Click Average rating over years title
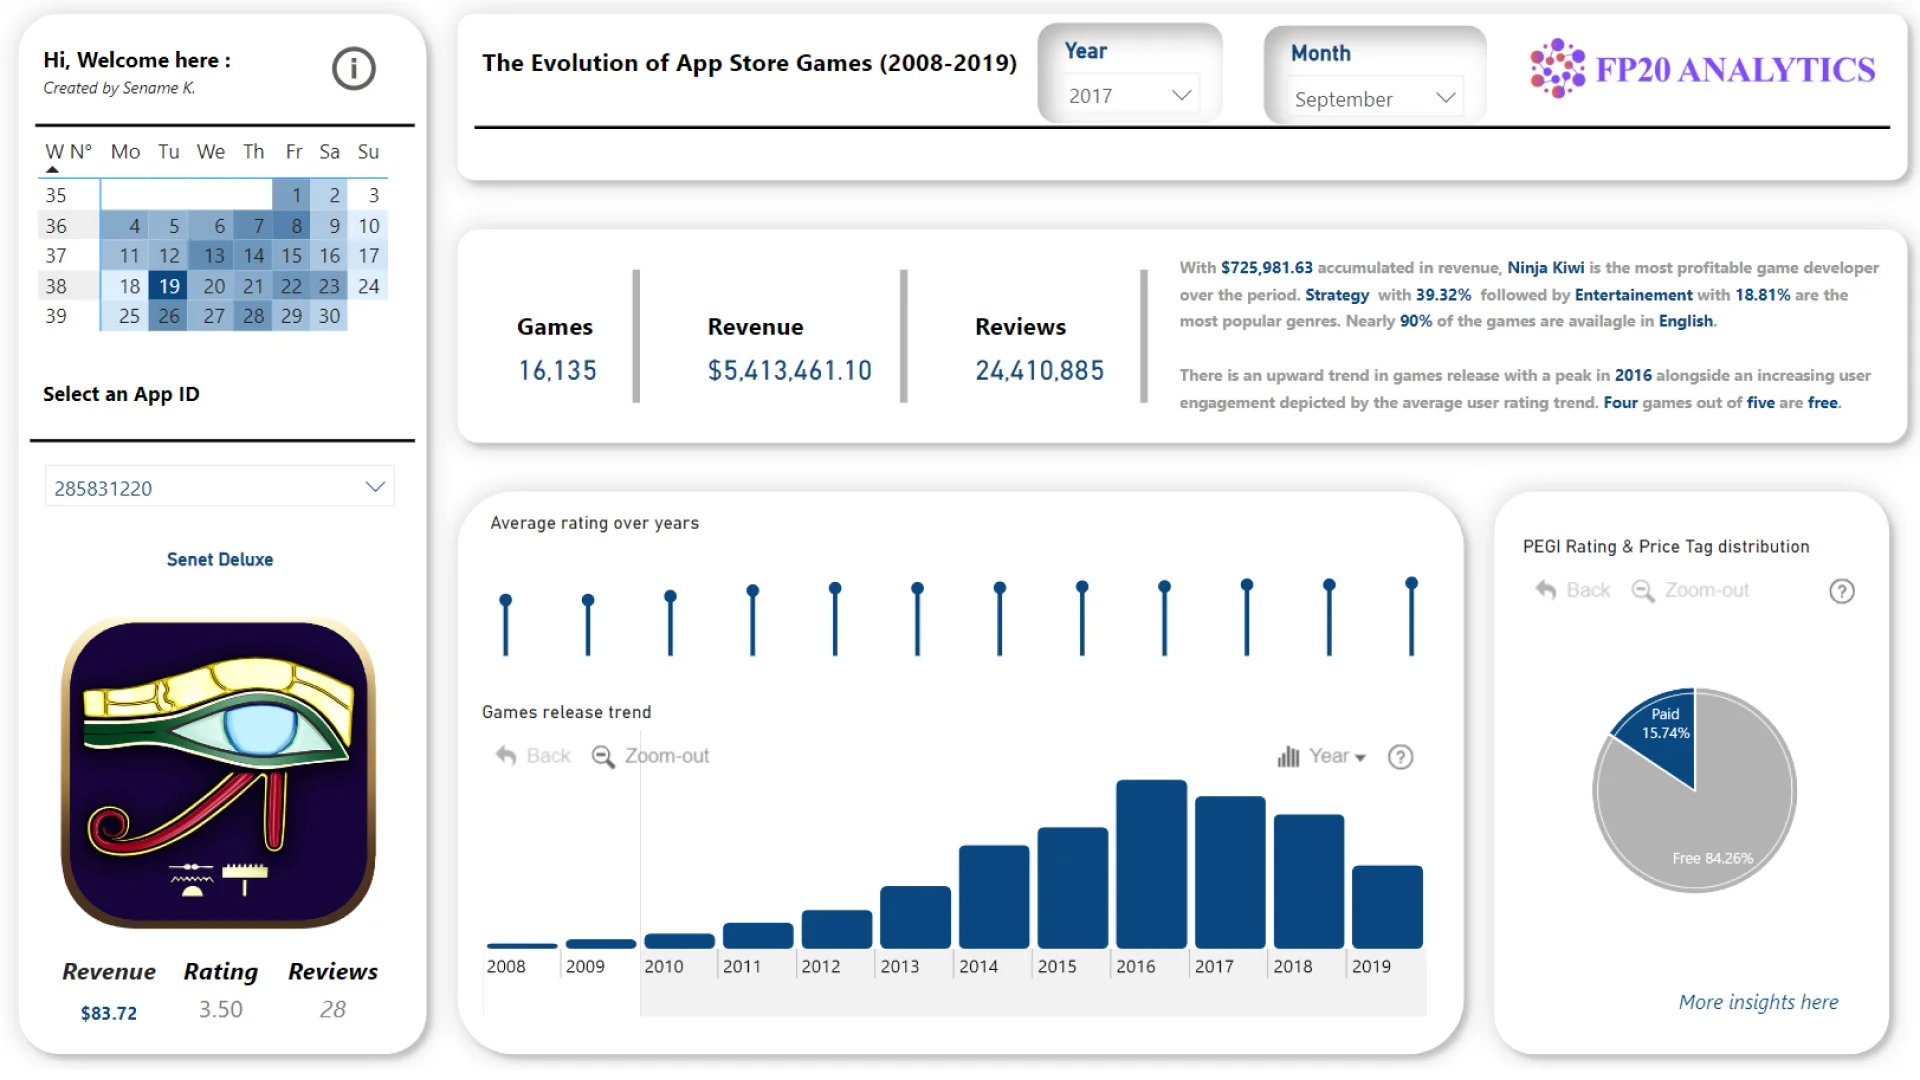 (x=595, y=523)
